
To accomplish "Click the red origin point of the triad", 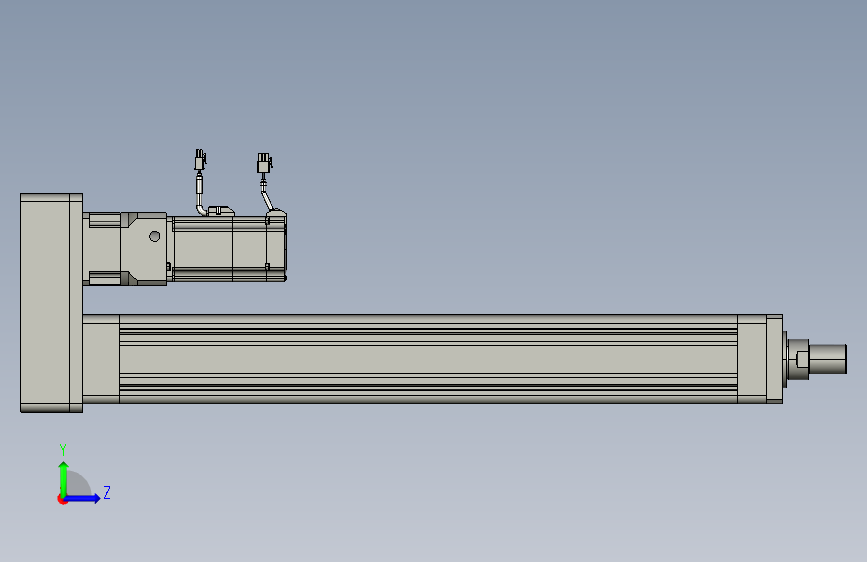I will (x=62, y=499).
